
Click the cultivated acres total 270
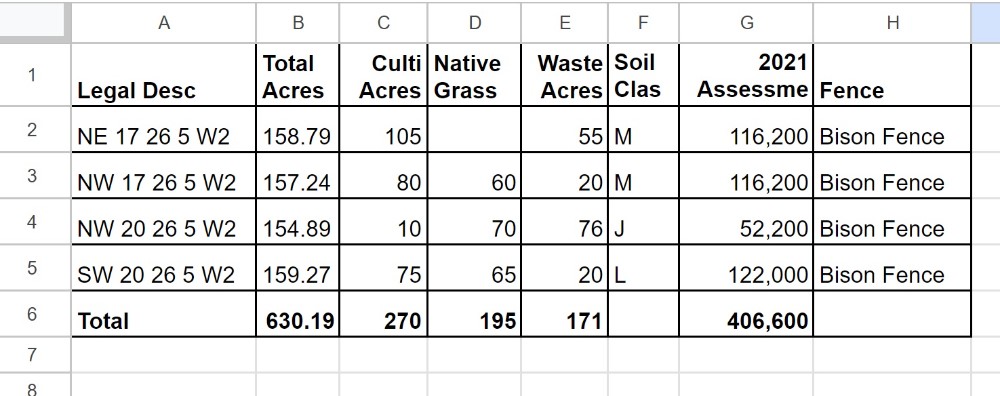click(x=383, y=314)
